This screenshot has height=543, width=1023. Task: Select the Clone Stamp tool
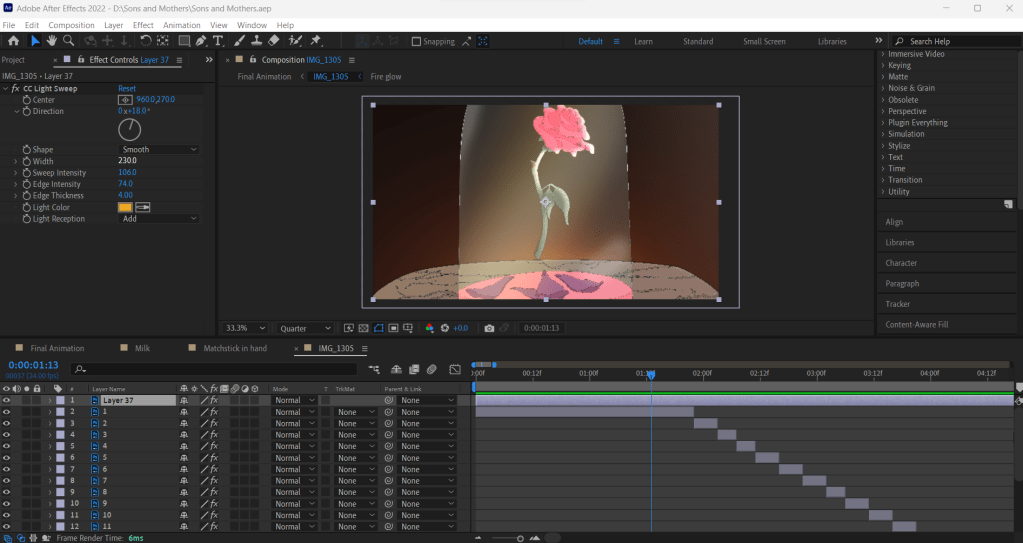257,41
